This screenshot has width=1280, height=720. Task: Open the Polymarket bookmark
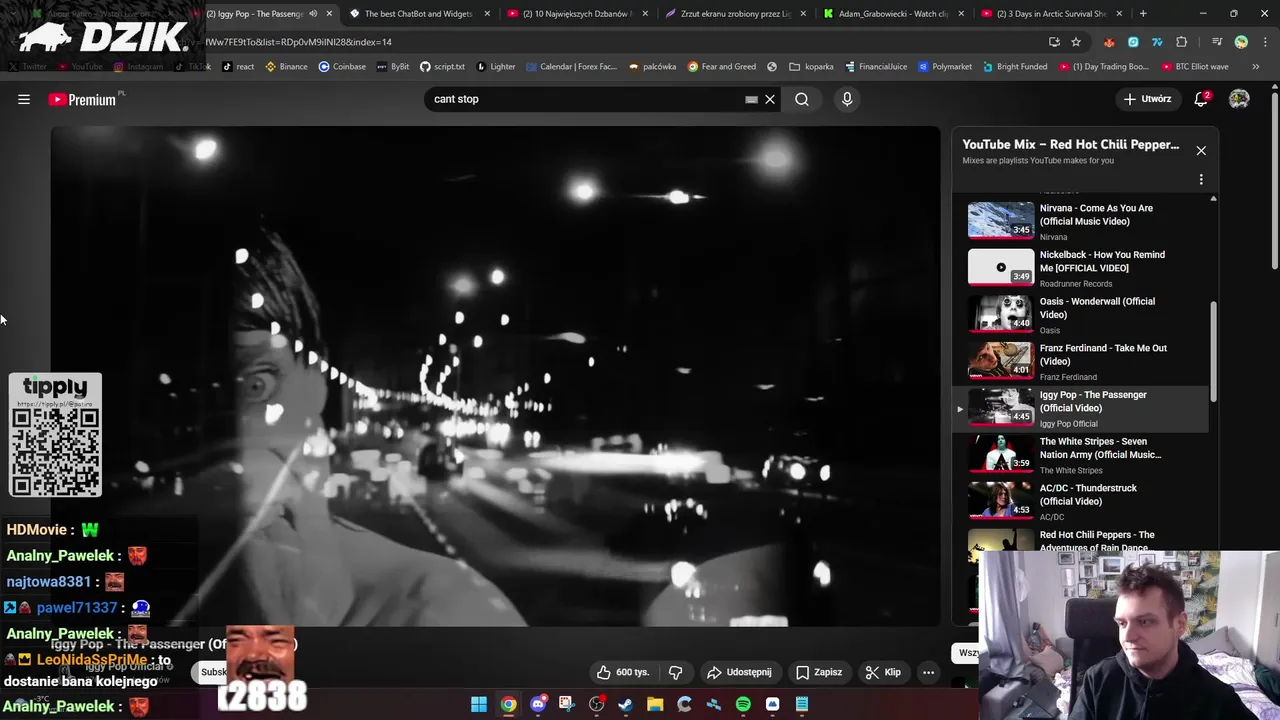point(944,66)
